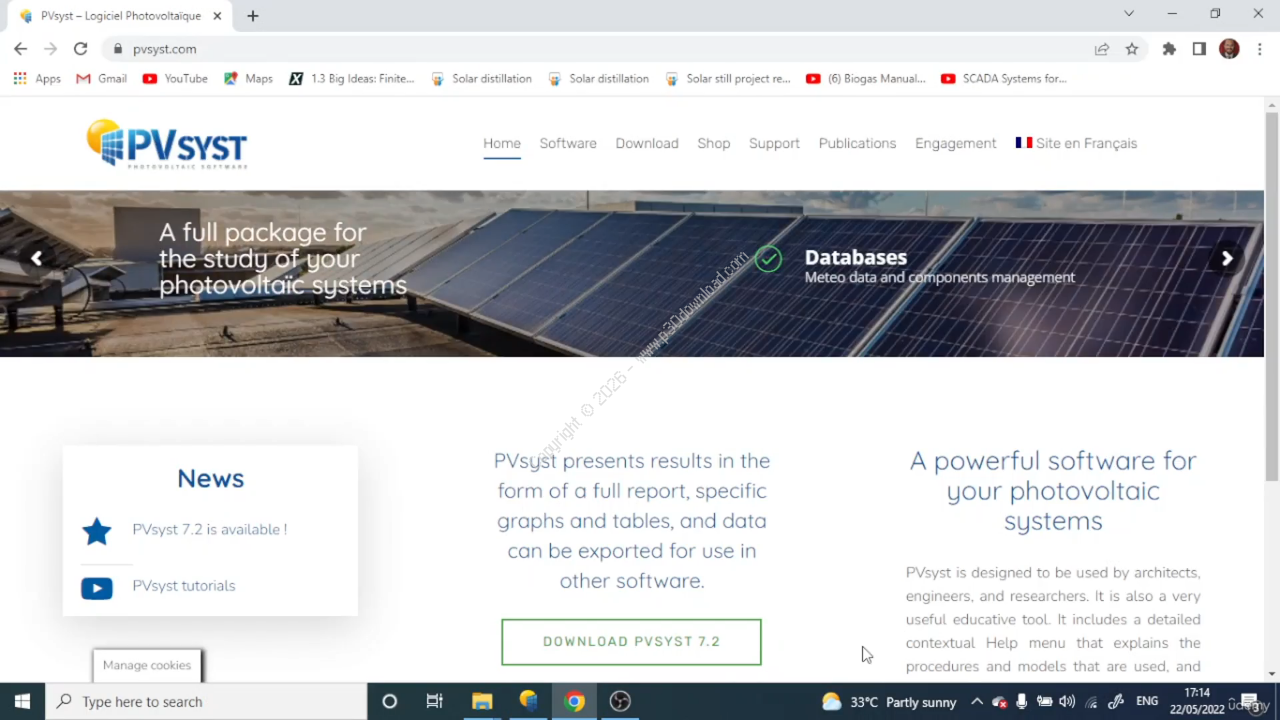Change the ENG input language
The width and height of the screenshot is (1280, 720).
[x=1147, y=702]
